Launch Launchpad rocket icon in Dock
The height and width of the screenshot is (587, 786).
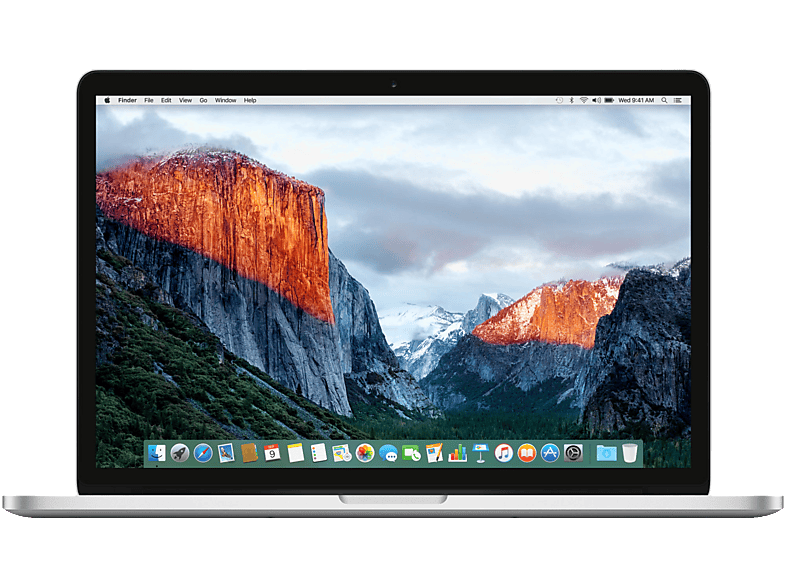click(180, 453)
